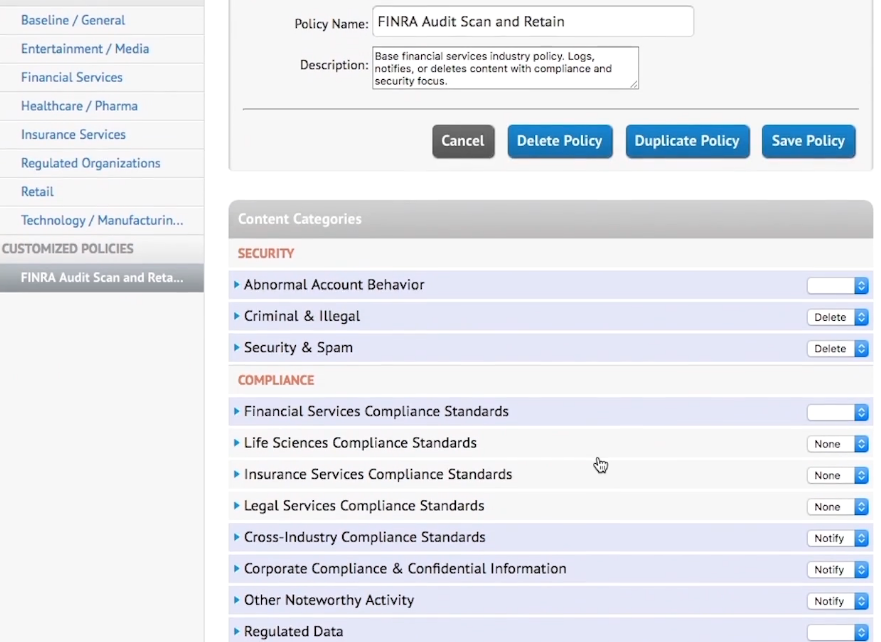Expand Regulated Data category triangle

(x=237, y=632)
